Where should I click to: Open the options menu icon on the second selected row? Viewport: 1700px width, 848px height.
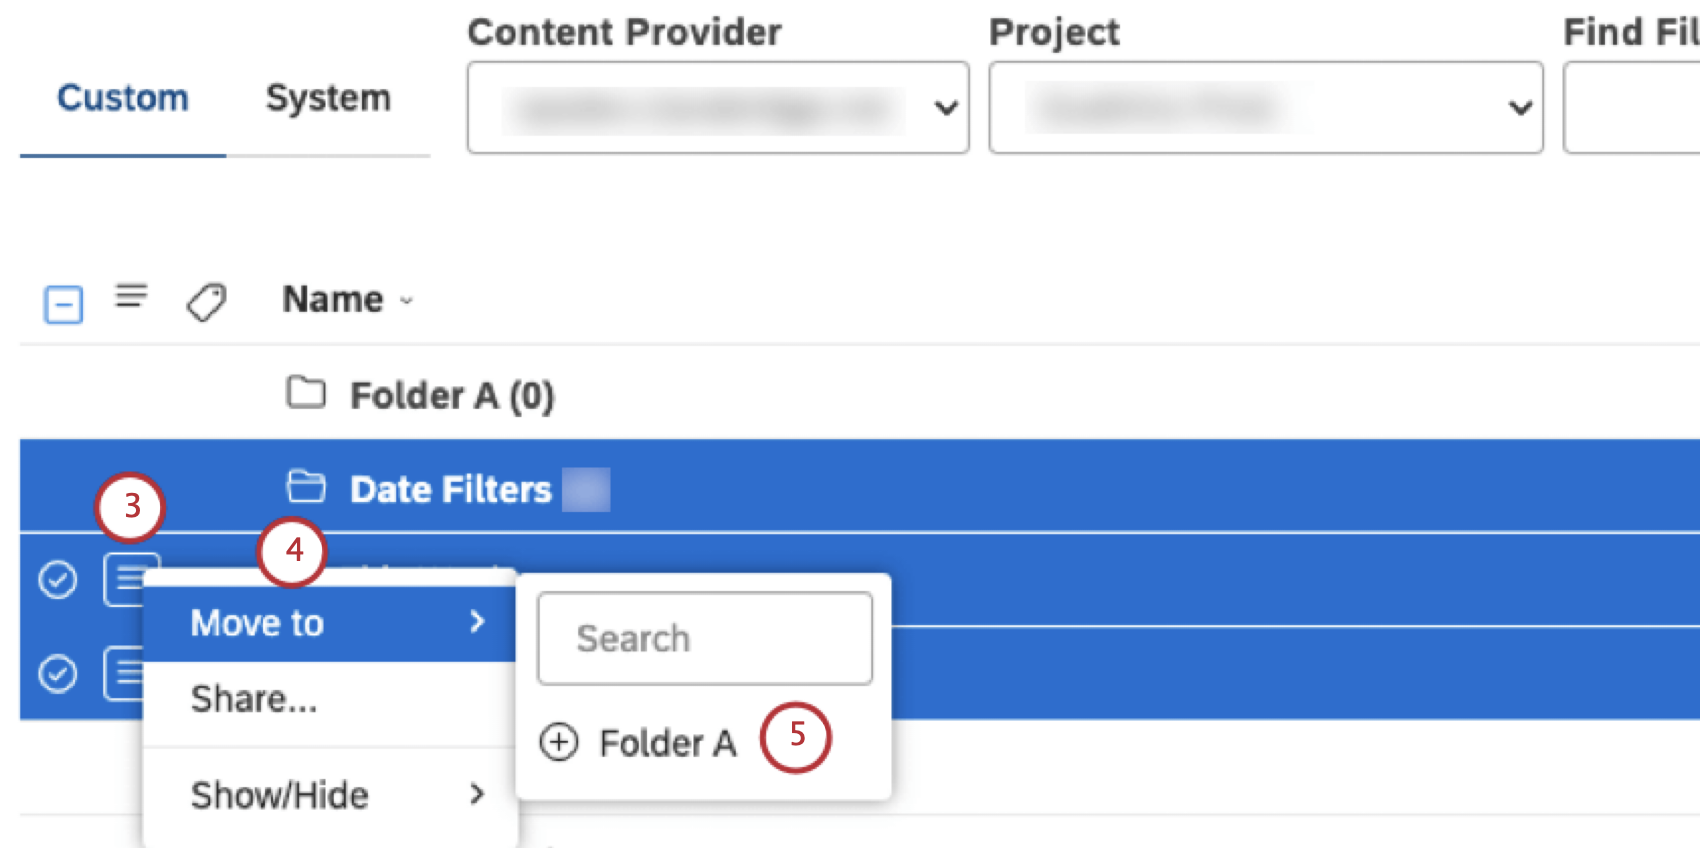click(x=129, y=673)
